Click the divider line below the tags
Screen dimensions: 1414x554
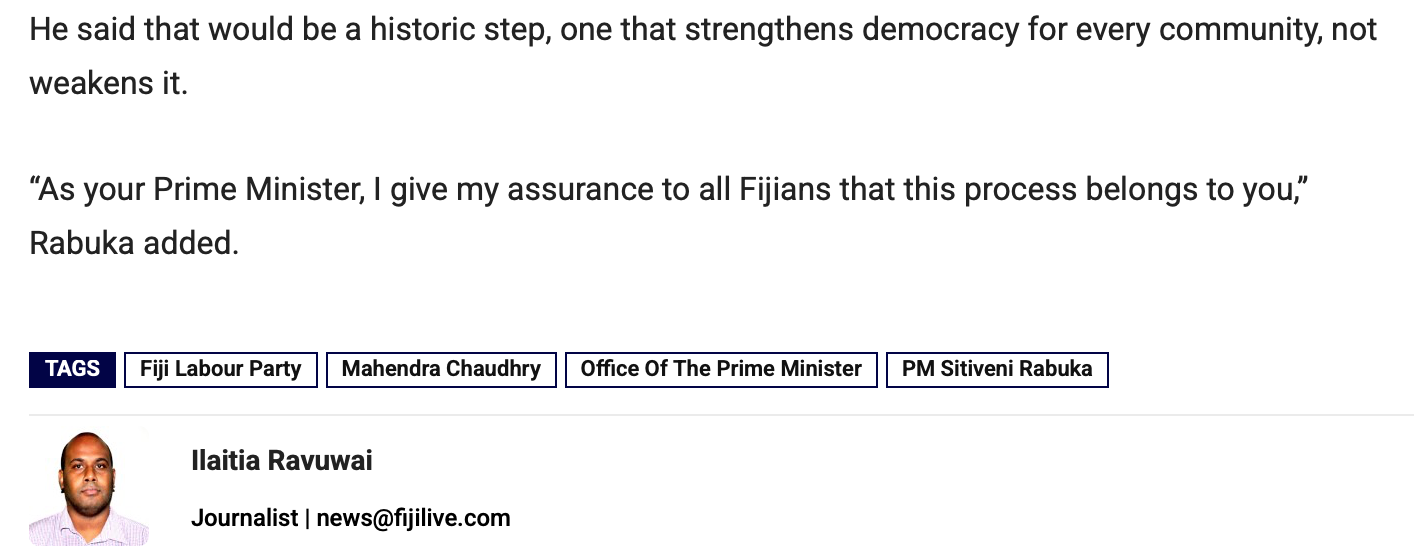tap(720, 415)
